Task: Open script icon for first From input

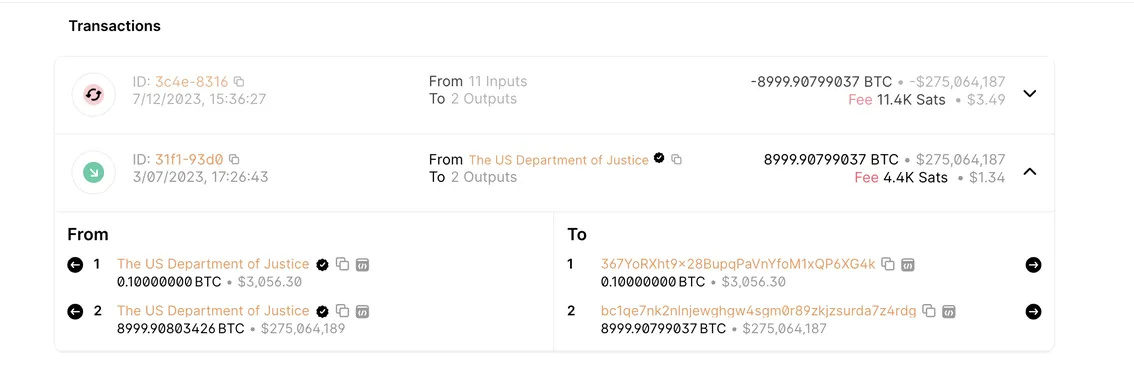Action: (x=363, y=265)
